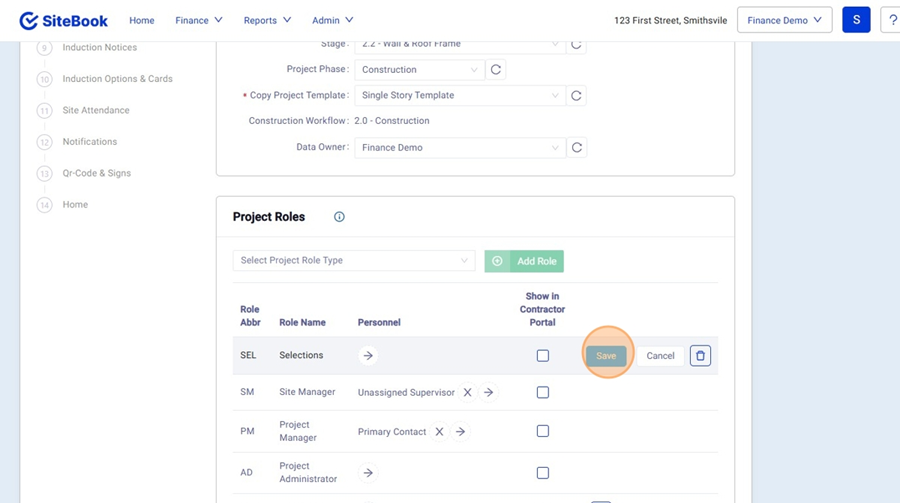Click the SiteBook logo icon
900x503 pixels.
click(x=29, y=21)
